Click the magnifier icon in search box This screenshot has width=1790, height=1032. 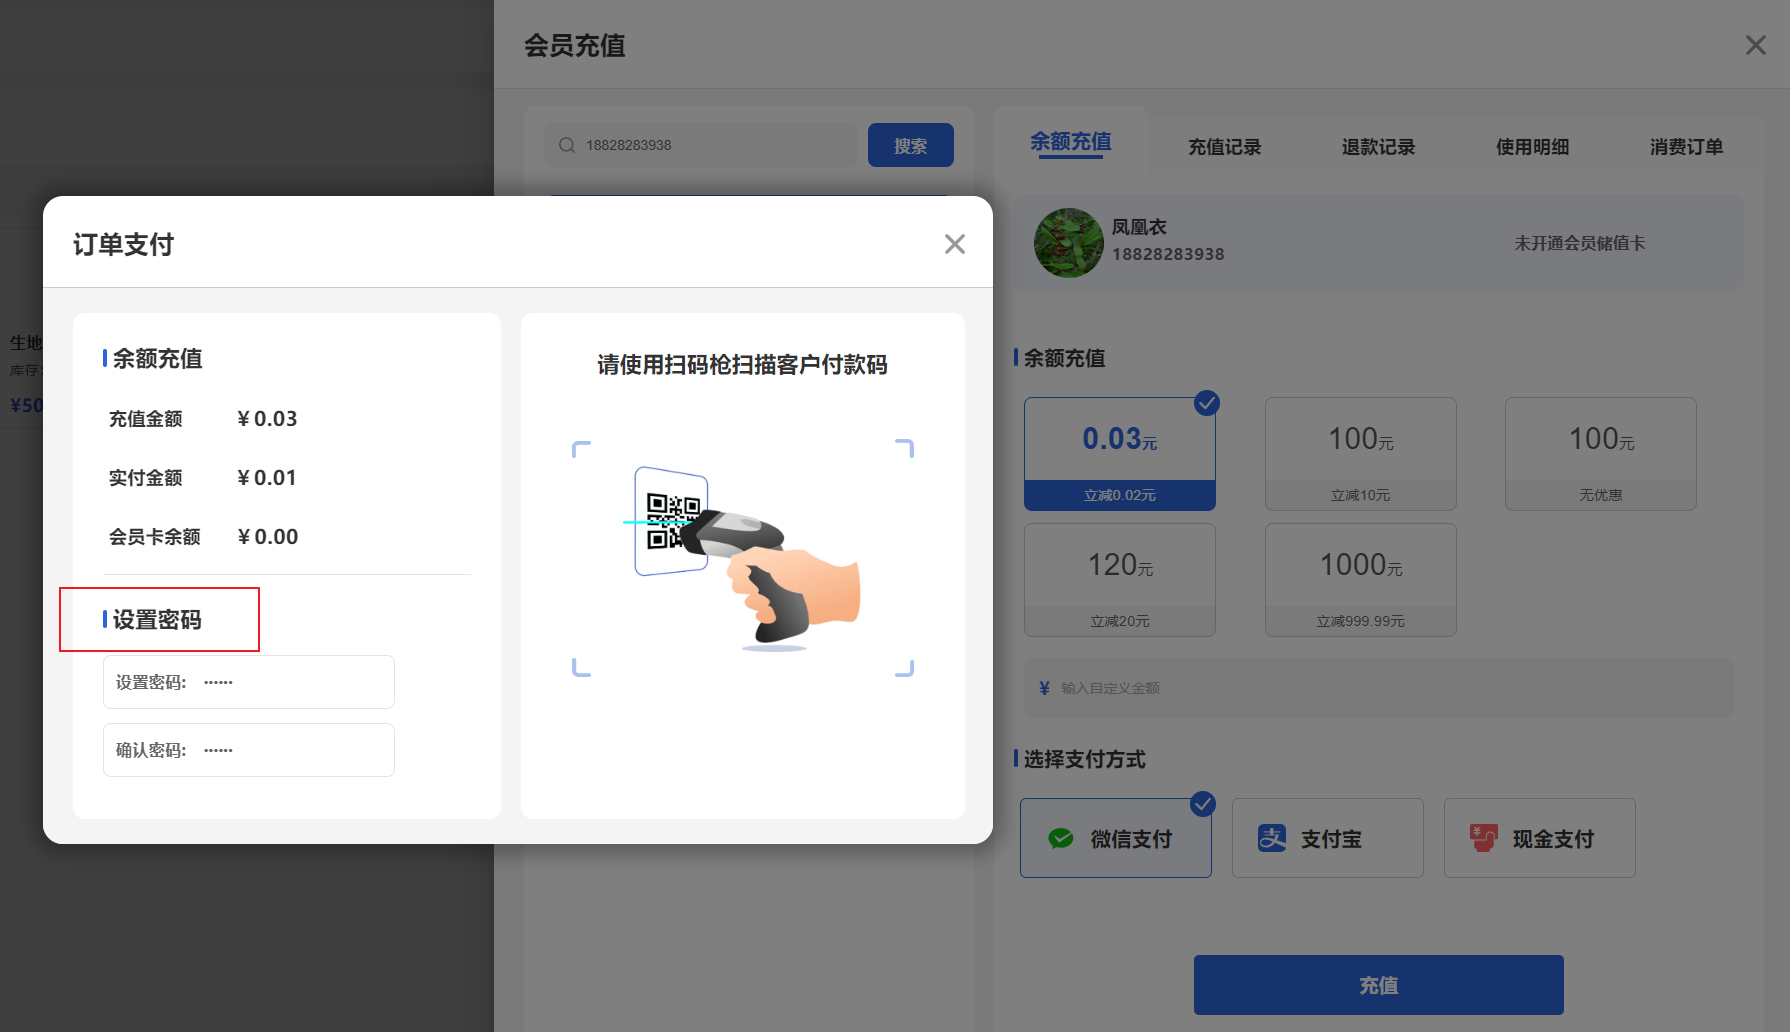[566, 144]
